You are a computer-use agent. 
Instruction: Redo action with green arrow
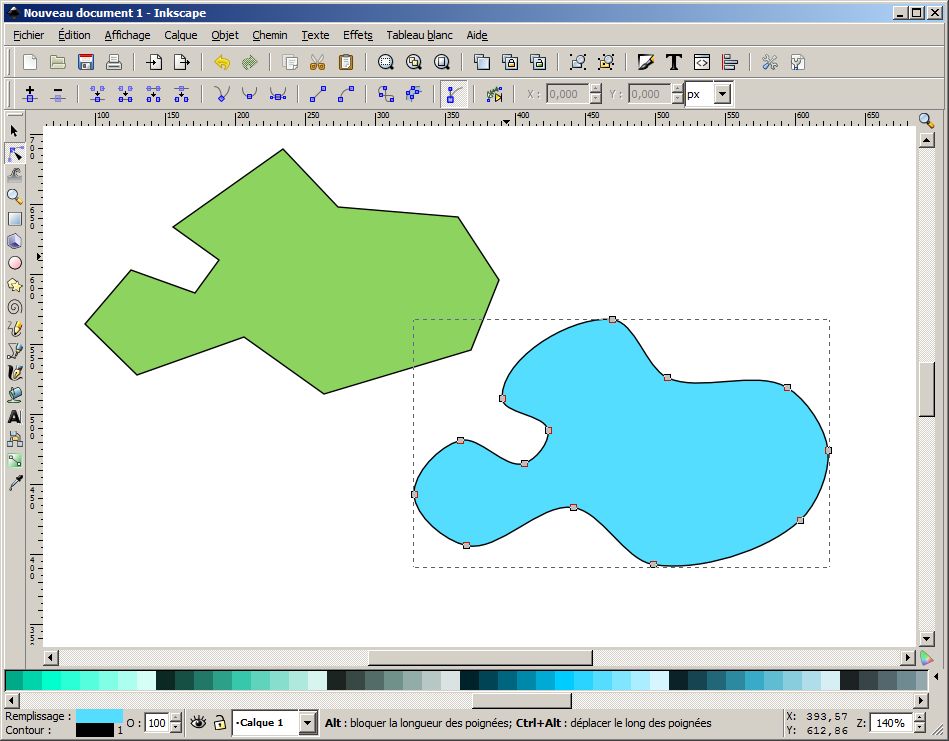click(x=249, y=62)
